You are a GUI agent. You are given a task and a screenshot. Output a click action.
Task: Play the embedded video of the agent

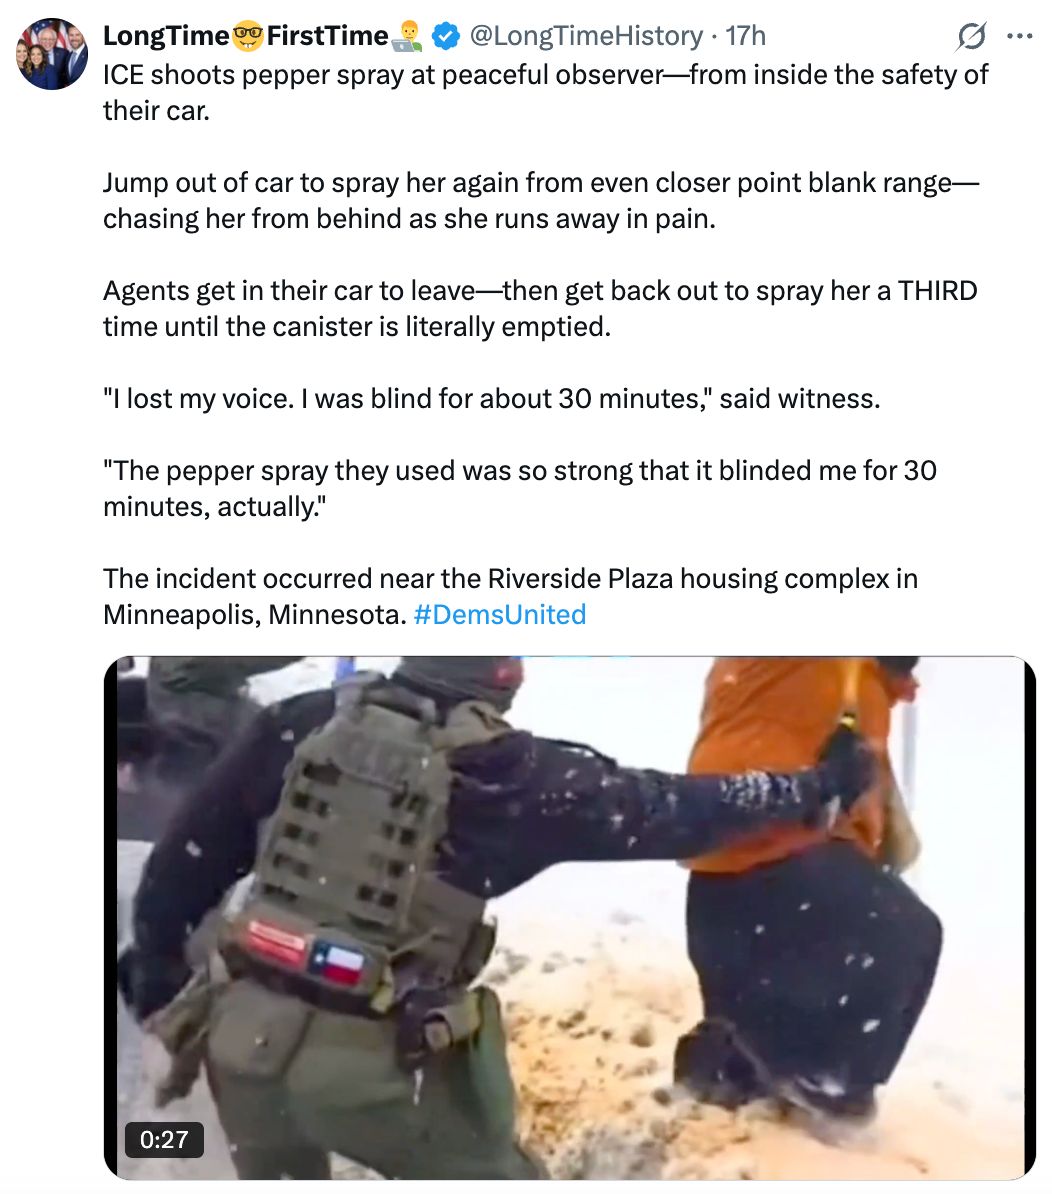coord(569,918)
